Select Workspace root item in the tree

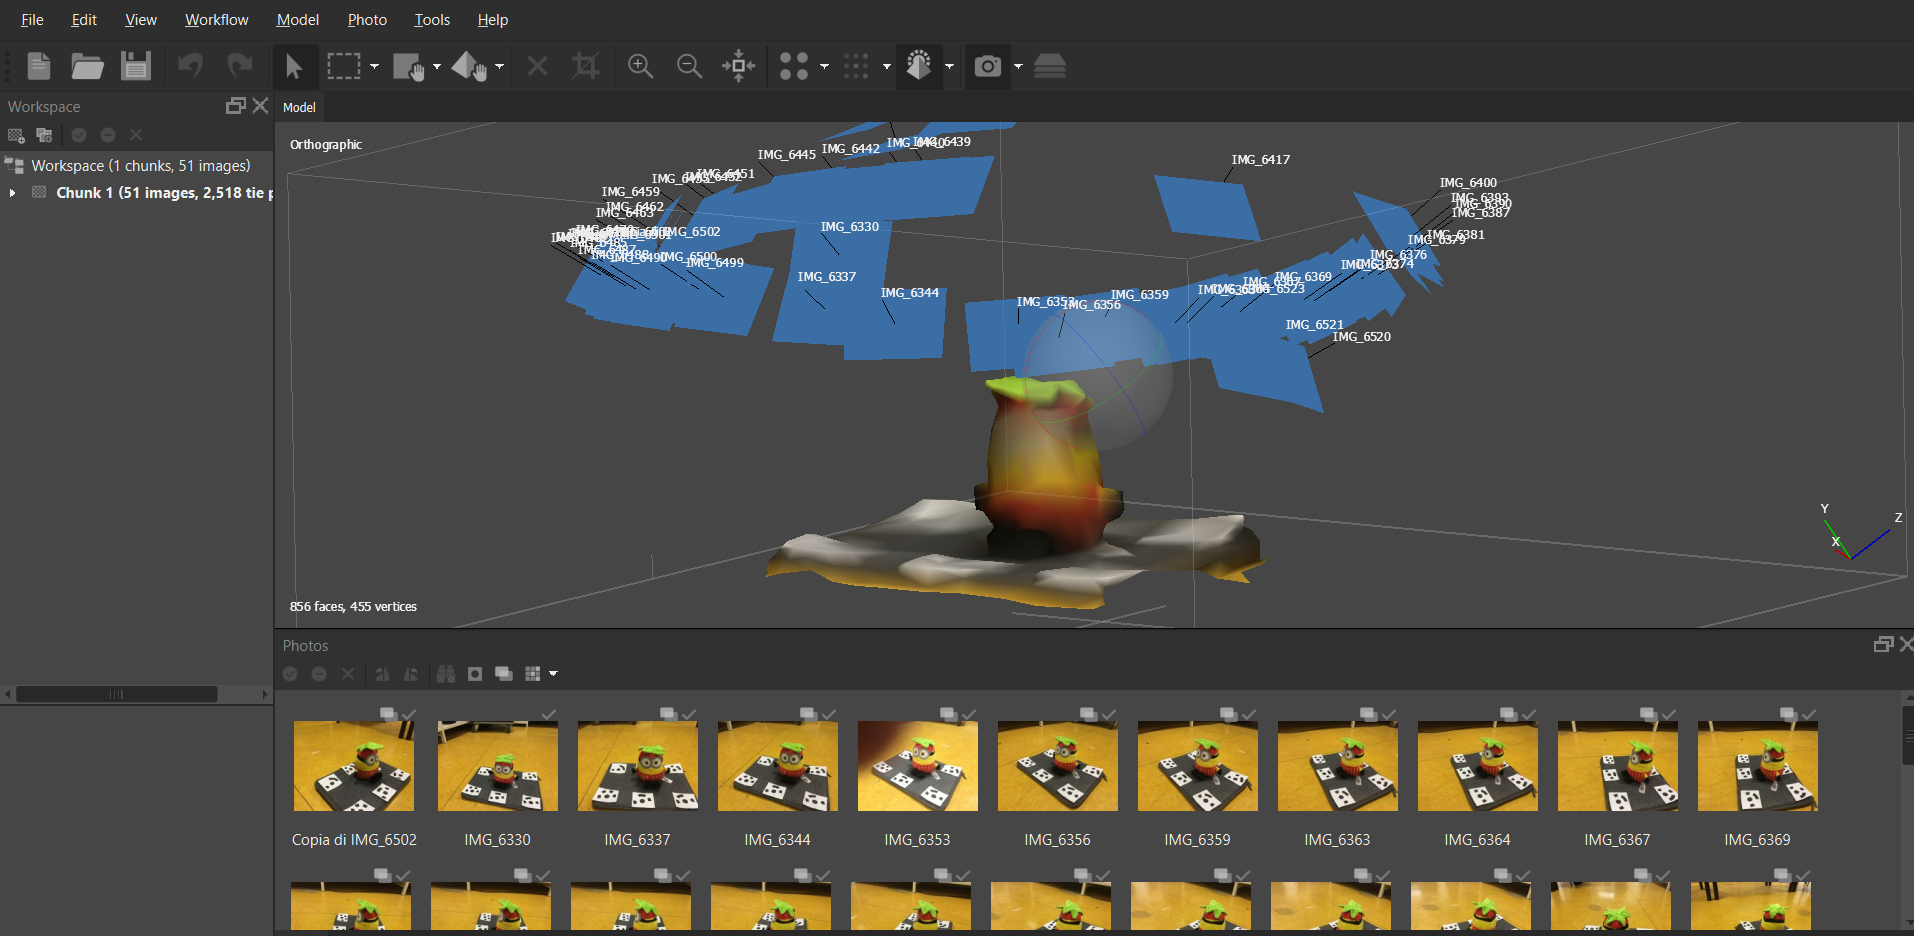140,166
